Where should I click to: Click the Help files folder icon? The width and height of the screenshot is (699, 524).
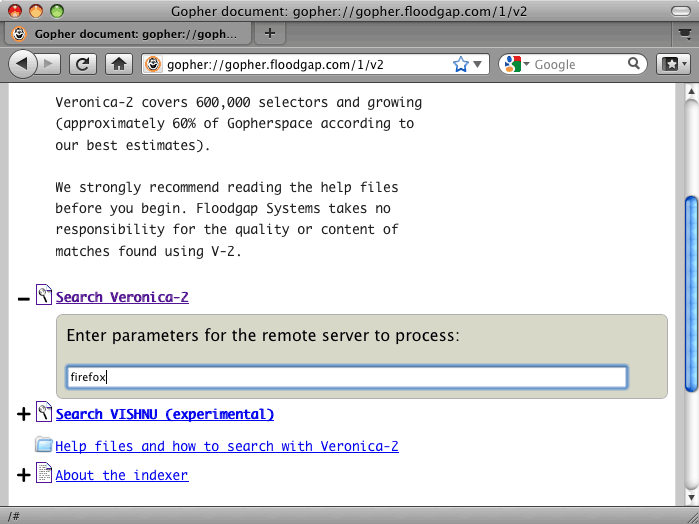pos(44,445)
